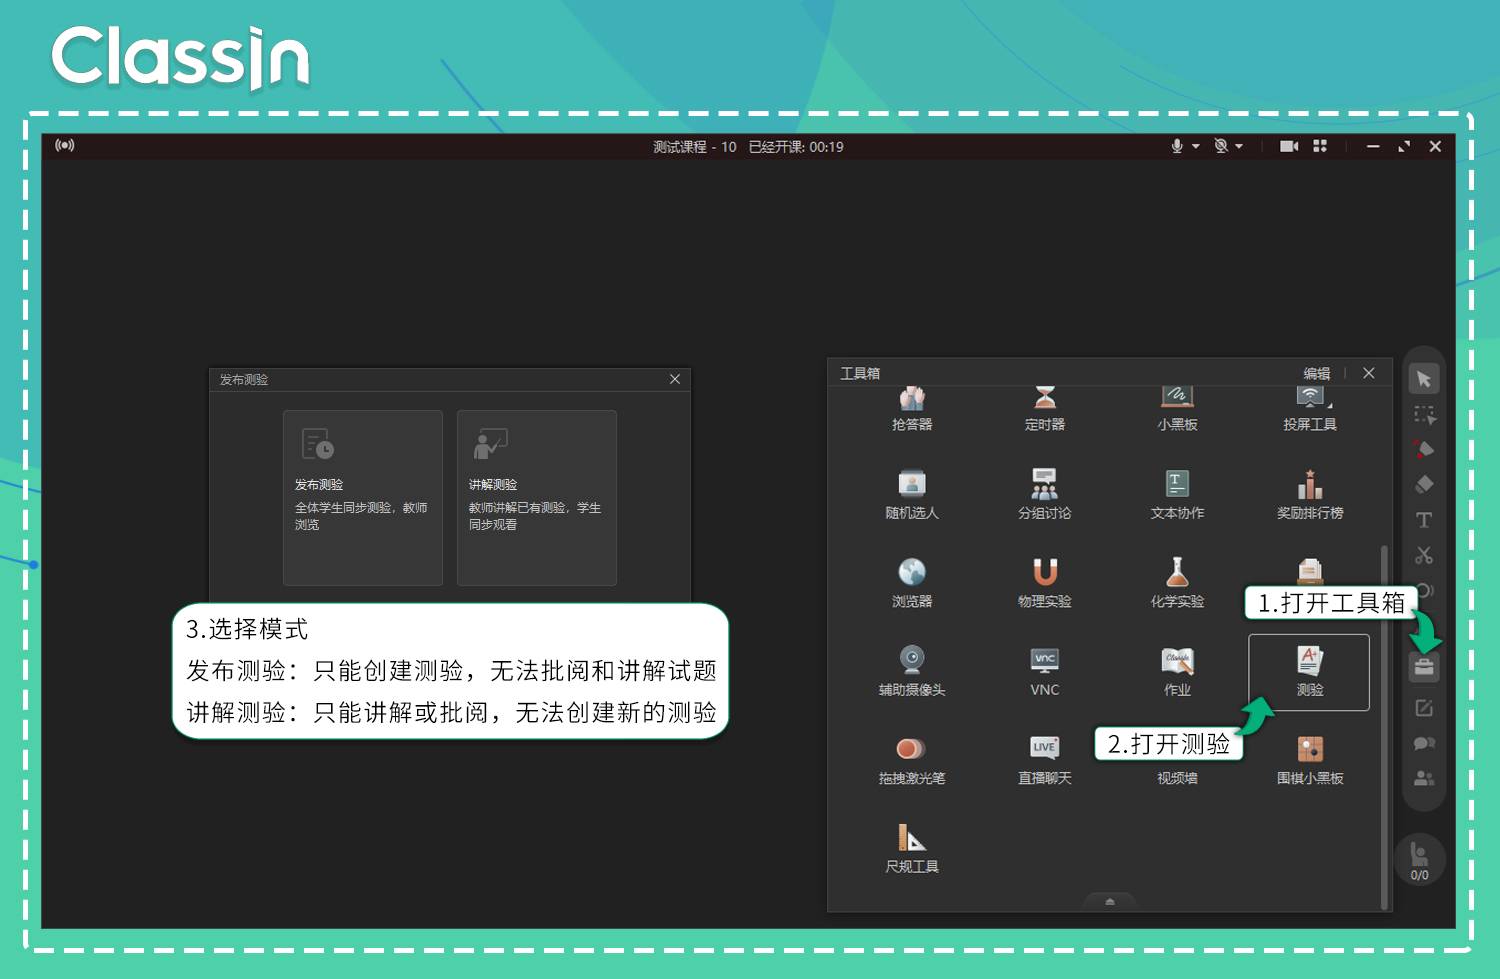Open the 抢答器 responder tool
Screen dimensions: 1500x979
tap(912, 408)
